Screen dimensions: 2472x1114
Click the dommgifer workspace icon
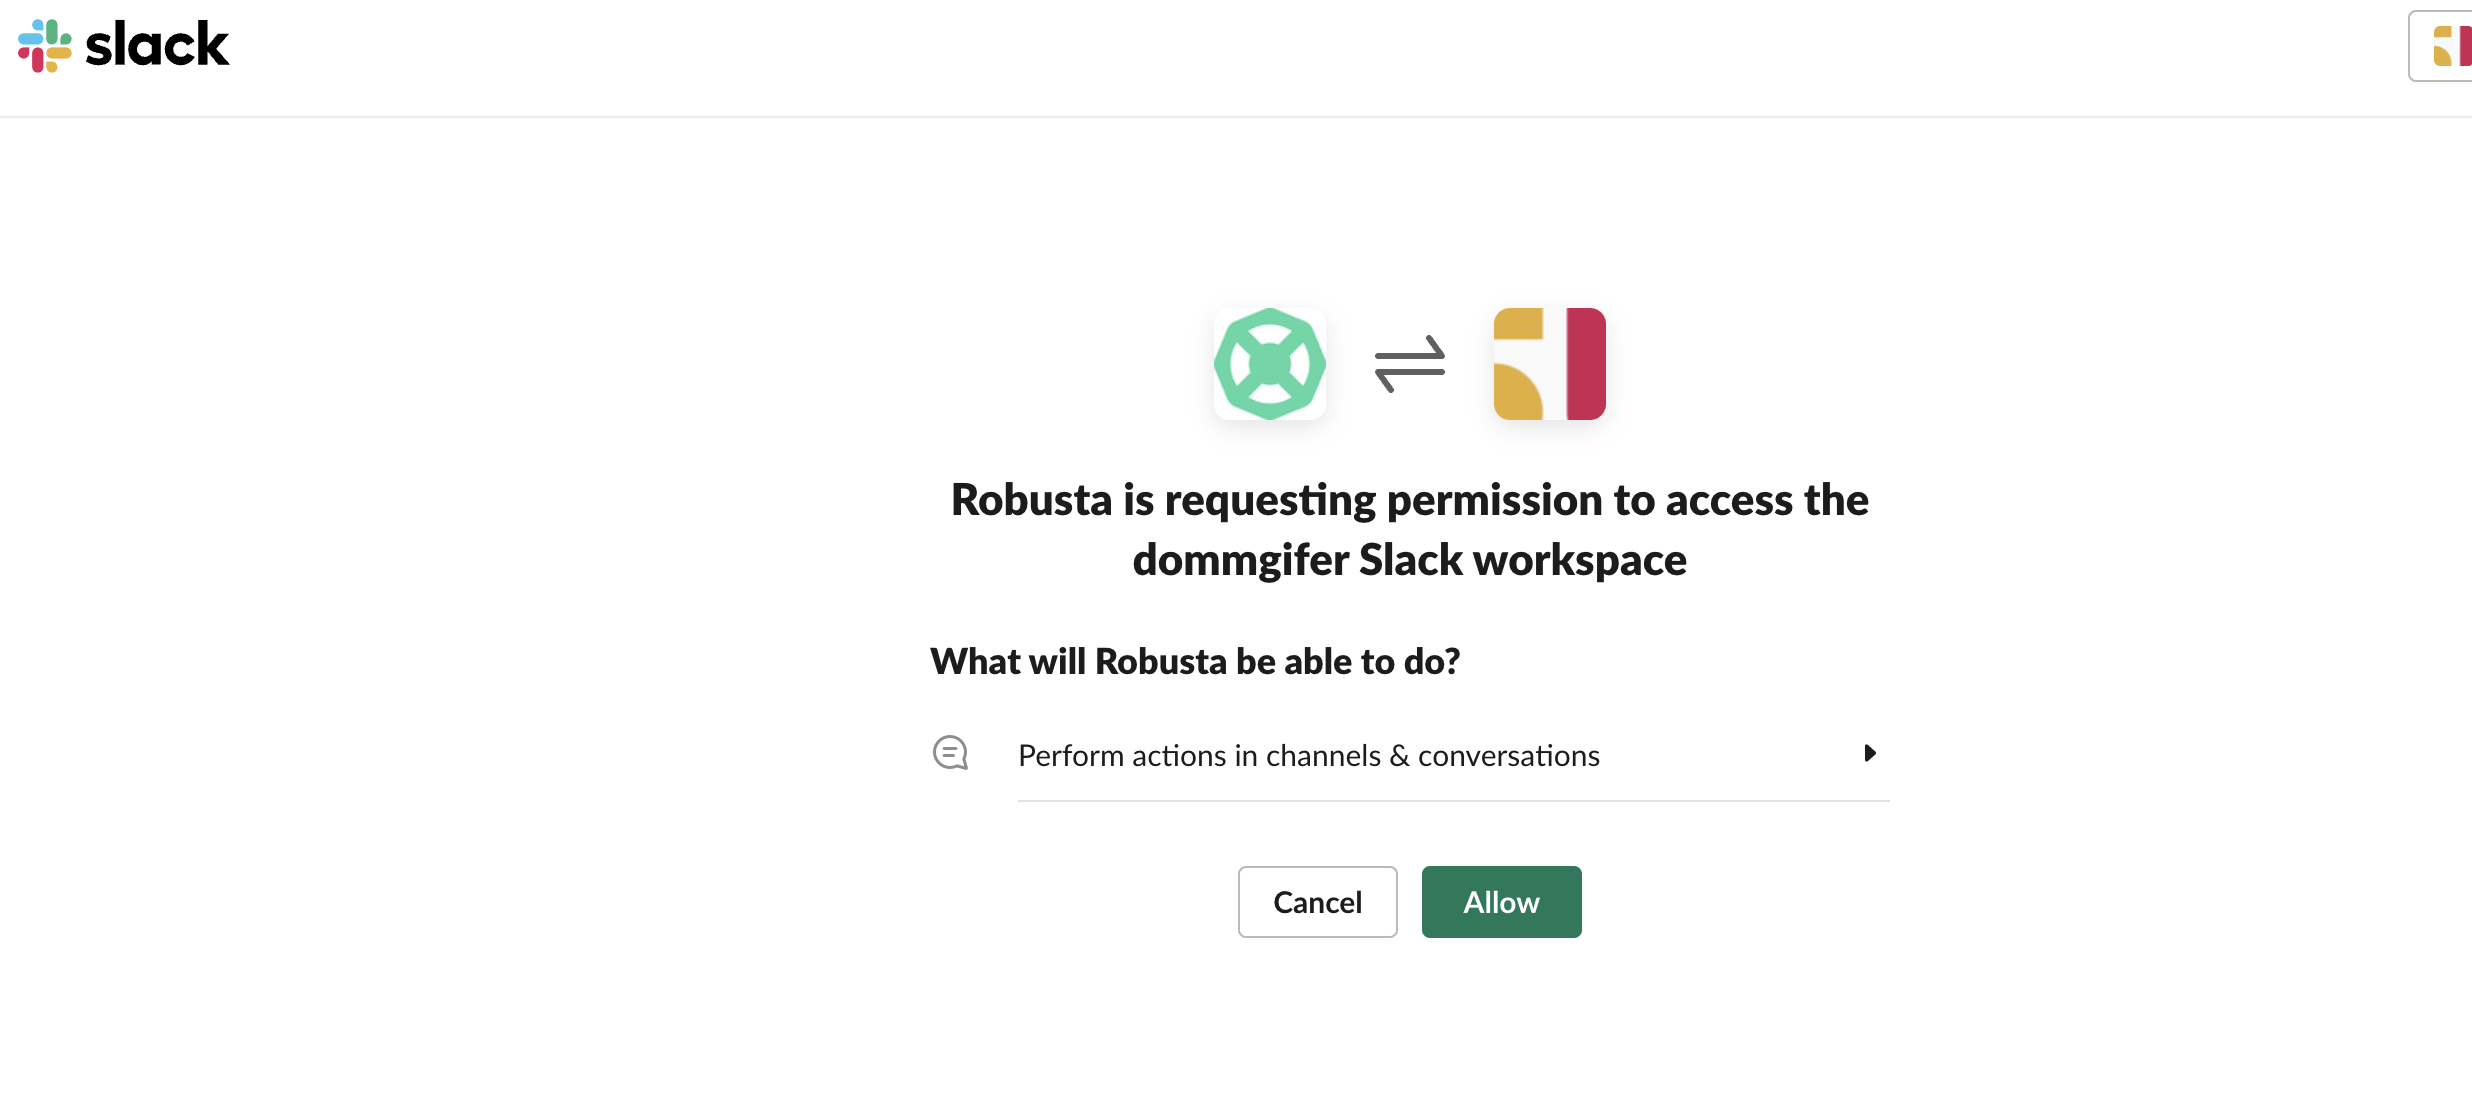point(1549,364)
